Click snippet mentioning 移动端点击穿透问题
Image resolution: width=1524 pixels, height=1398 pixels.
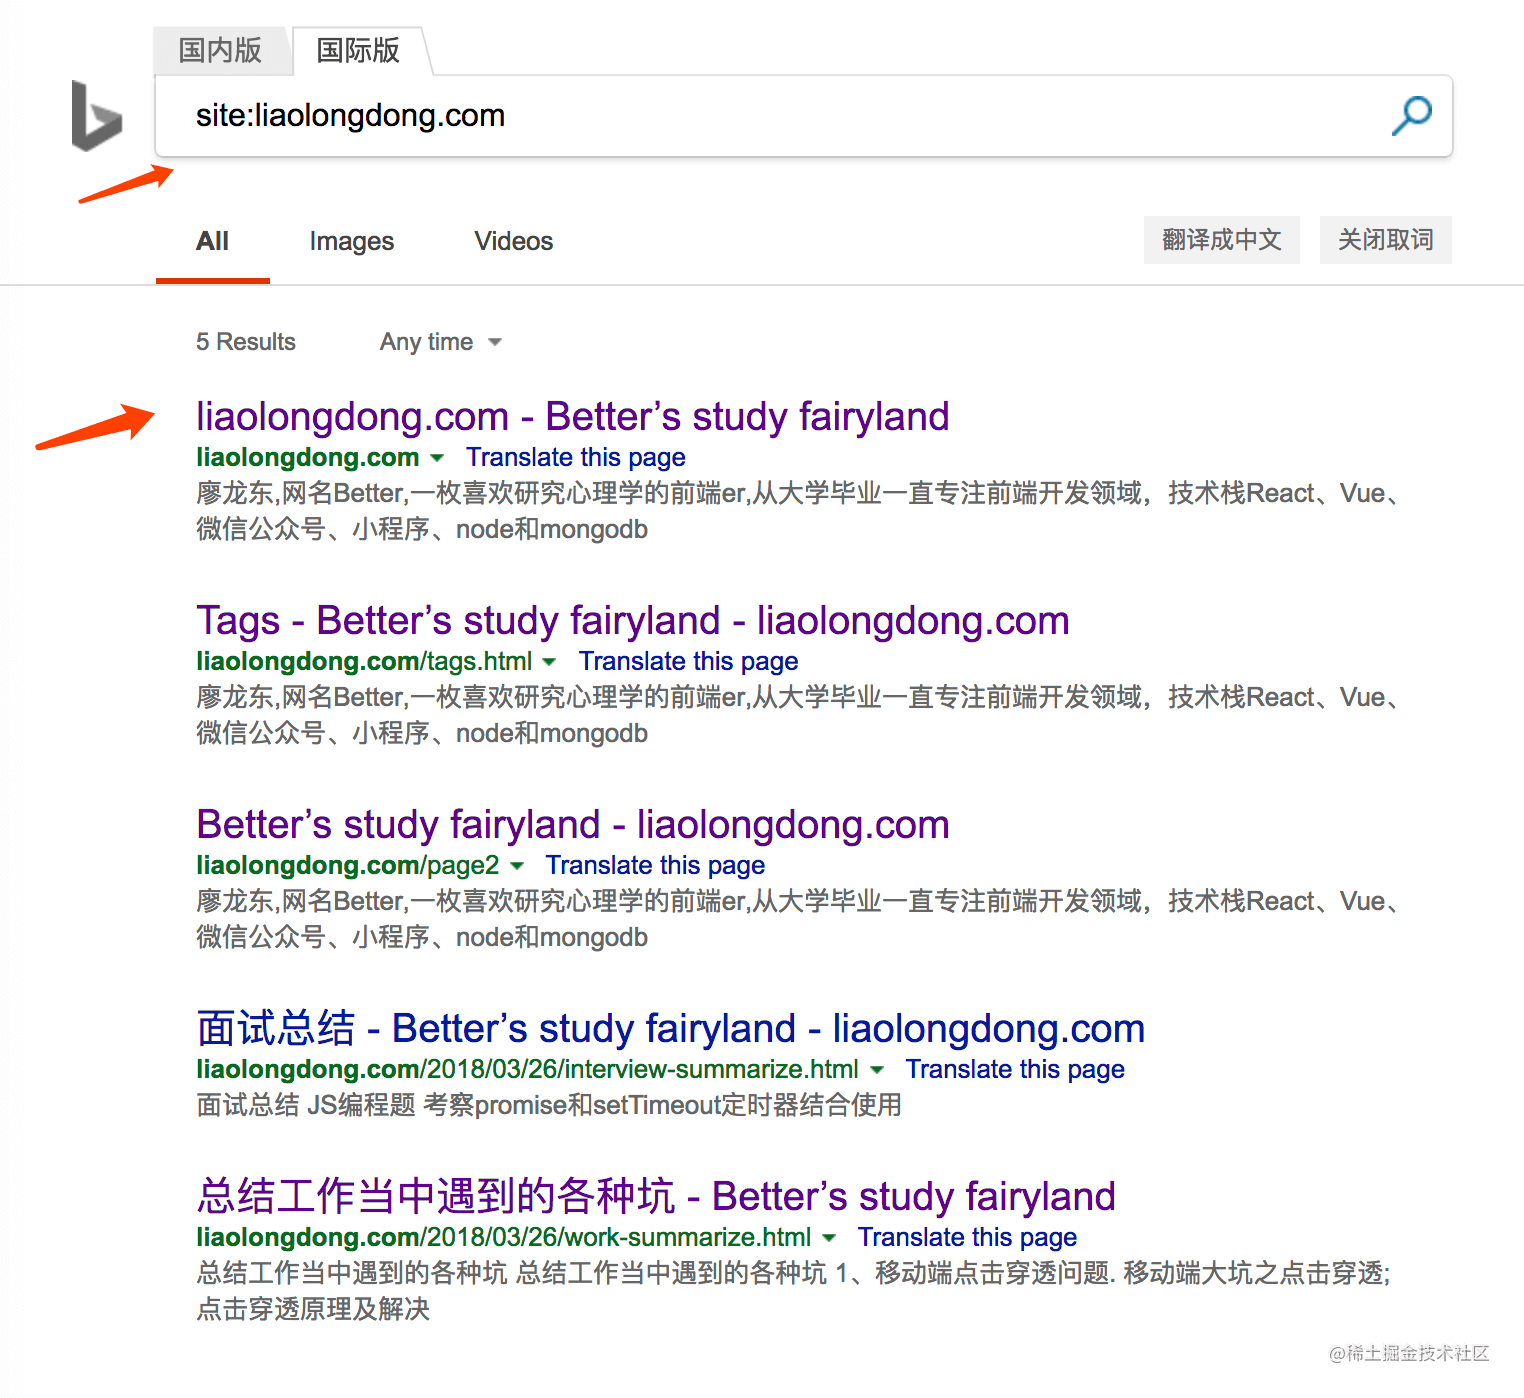[793, 1291]
